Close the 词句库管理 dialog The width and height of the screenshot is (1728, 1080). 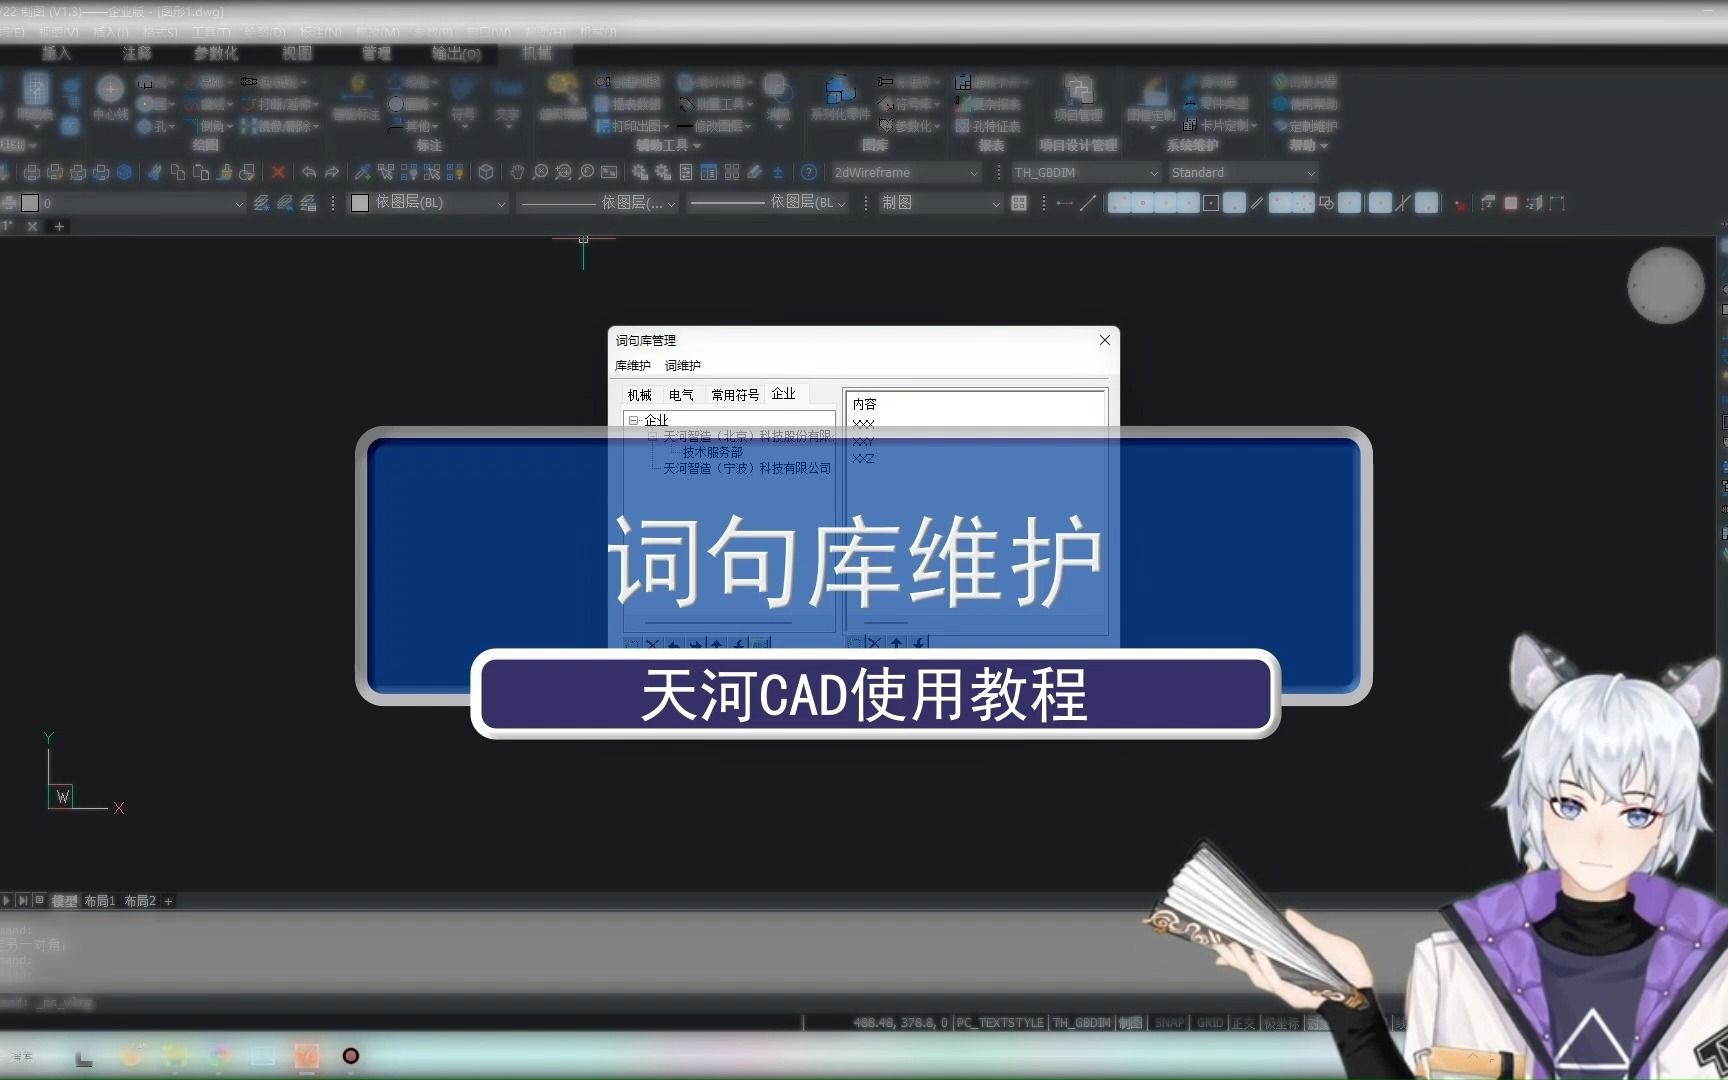tap(1105, 340)
